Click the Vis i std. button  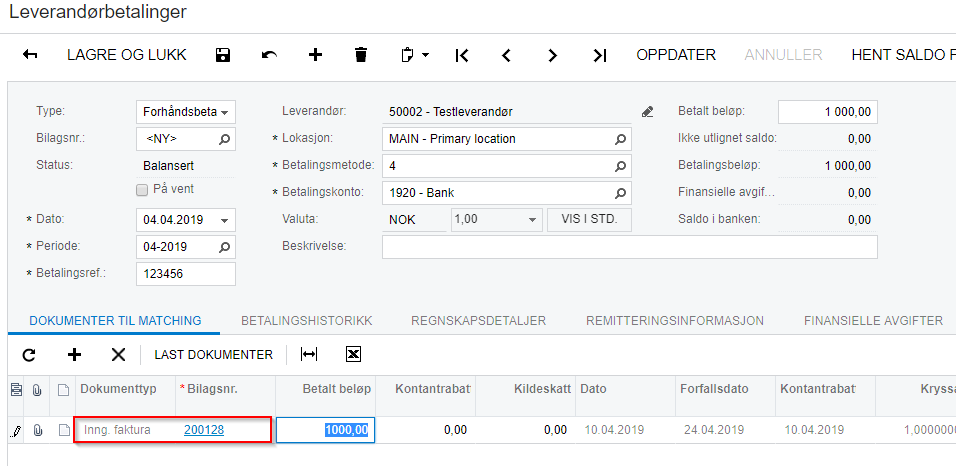[x=589, y=220]
